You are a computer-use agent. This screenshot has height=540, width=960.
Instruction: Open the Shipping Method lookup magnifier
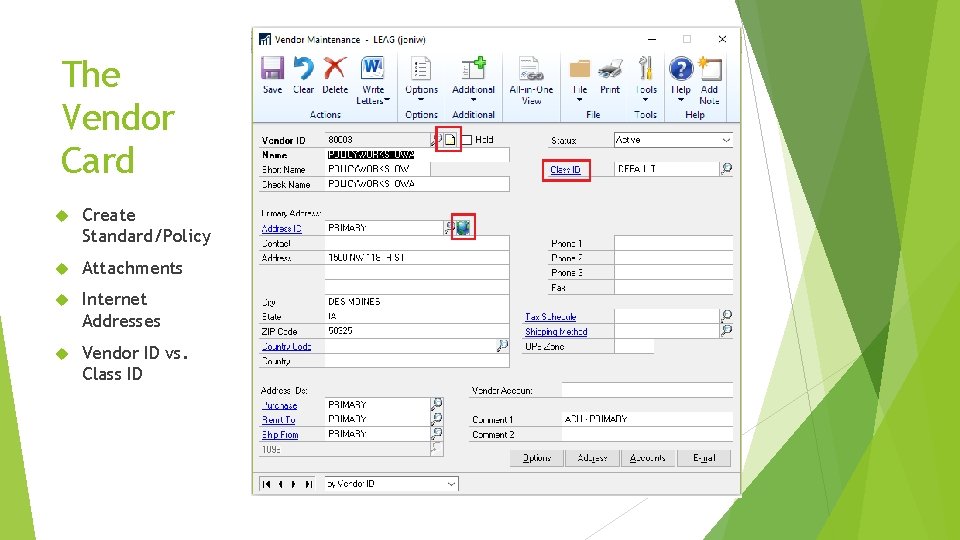tap(726, 331)
